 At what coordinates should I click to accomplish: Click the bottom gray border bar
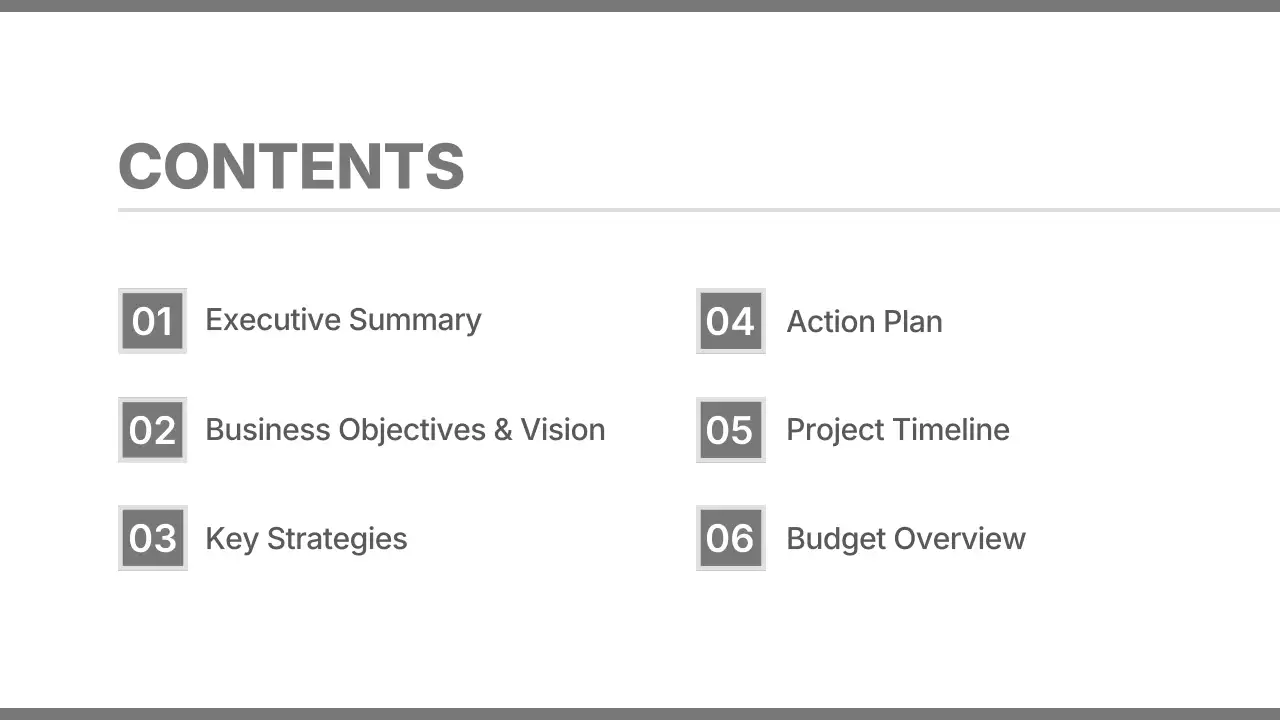(x=640, y=714)
